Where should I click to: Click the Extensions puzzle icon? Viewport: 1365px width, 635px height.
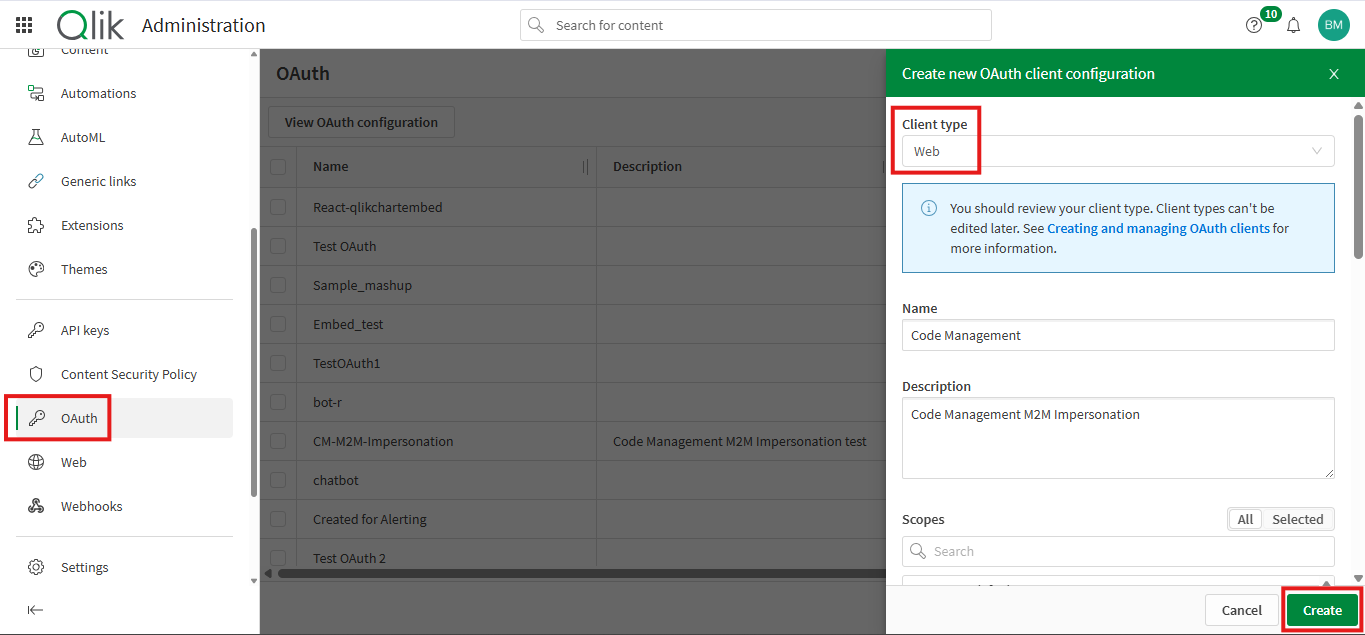pos(36,225)
